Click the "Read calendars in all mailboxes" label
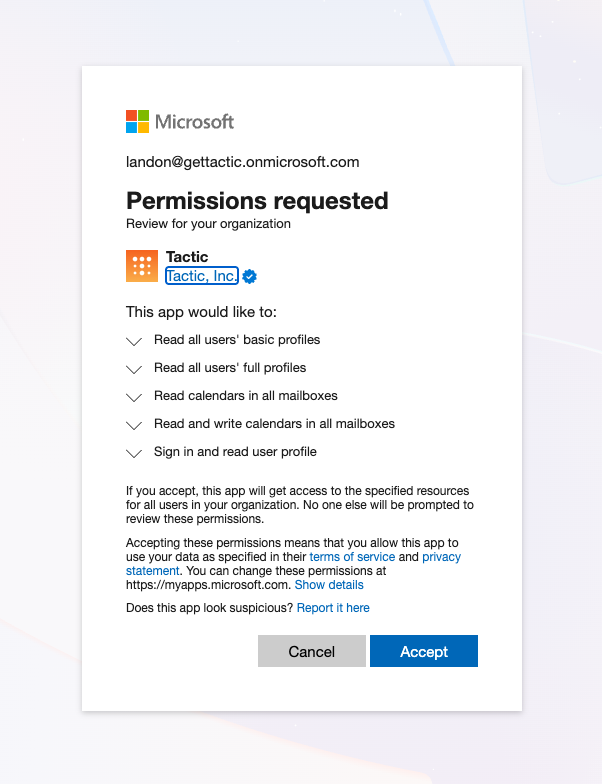602x784 pixels. (x=246, y=396)
